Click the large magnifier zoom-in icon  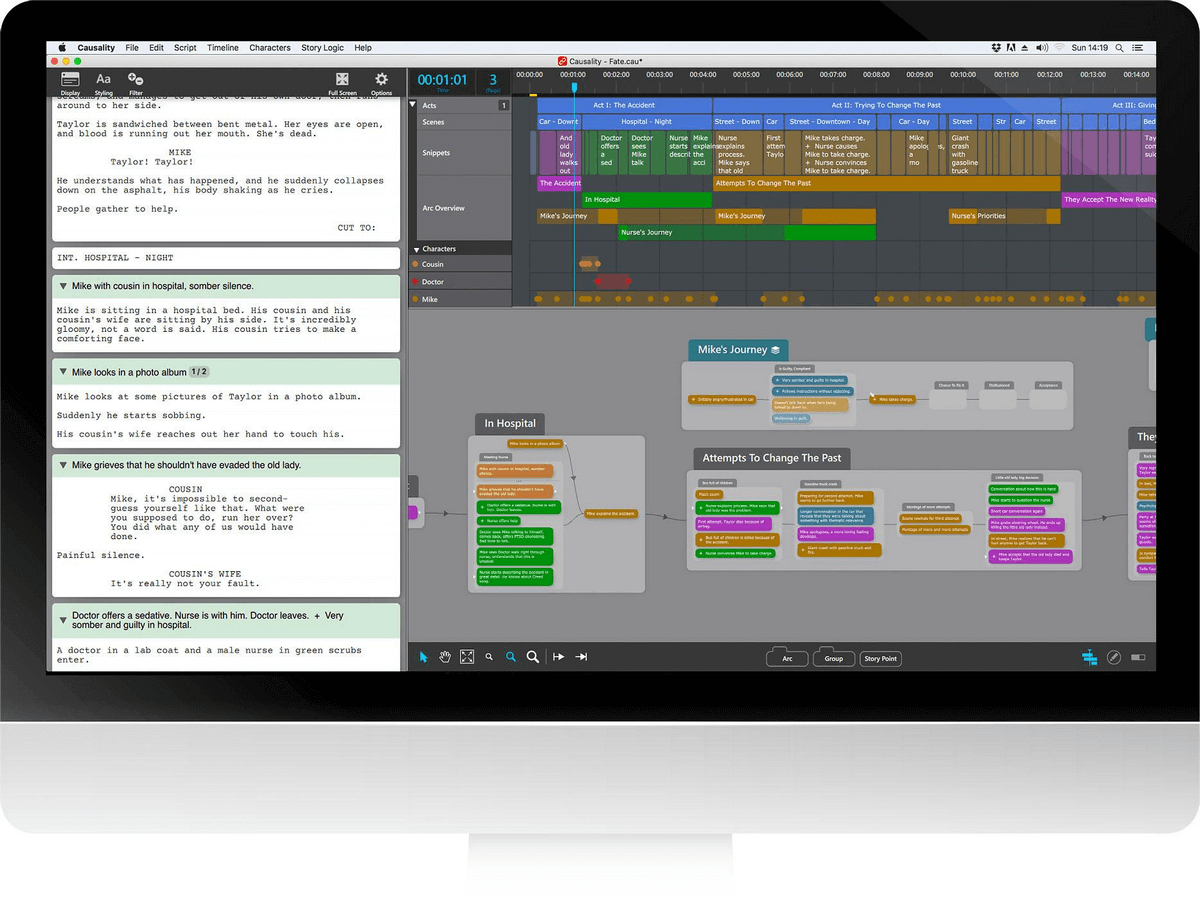(x=533, y=657)
